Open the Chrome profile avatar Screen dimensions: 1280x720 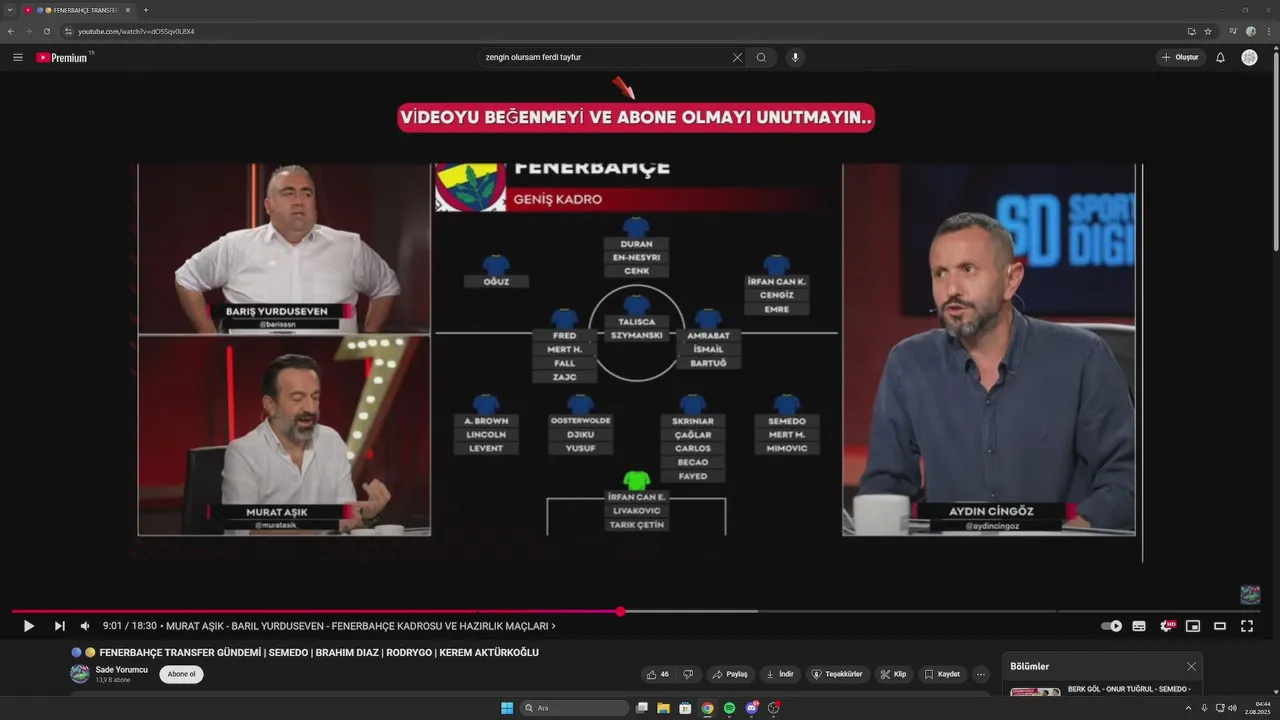tap(1251, 31)
